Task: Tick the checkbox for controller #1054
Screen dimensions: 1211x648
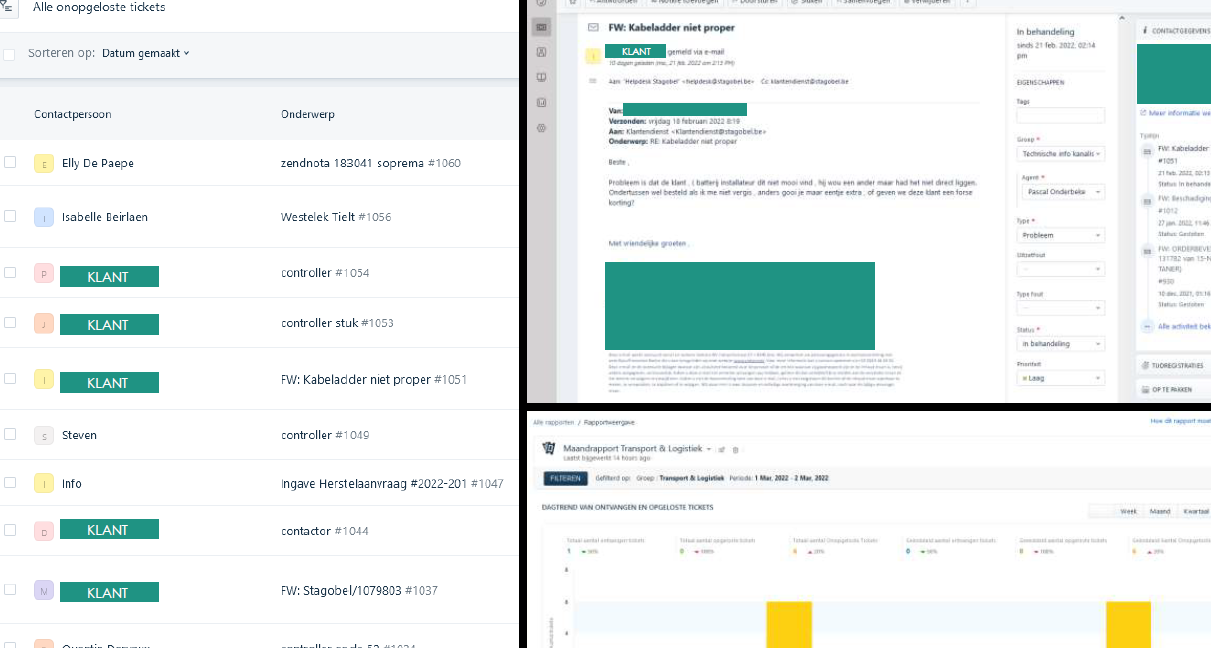Action: pyautogui.click(x=10, y=272)
